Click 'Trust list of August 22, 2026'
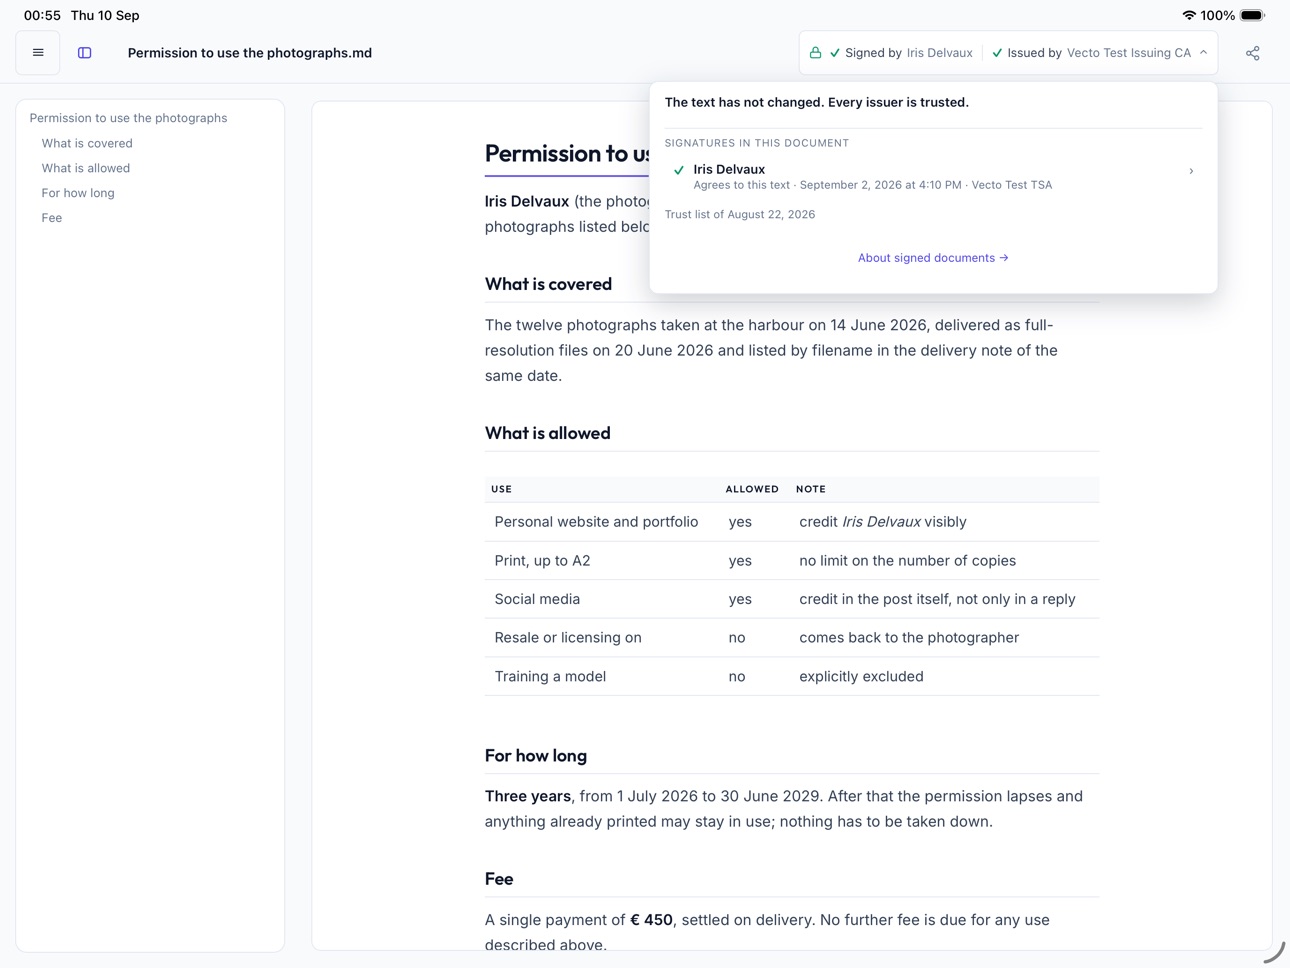 click(740, 214)
